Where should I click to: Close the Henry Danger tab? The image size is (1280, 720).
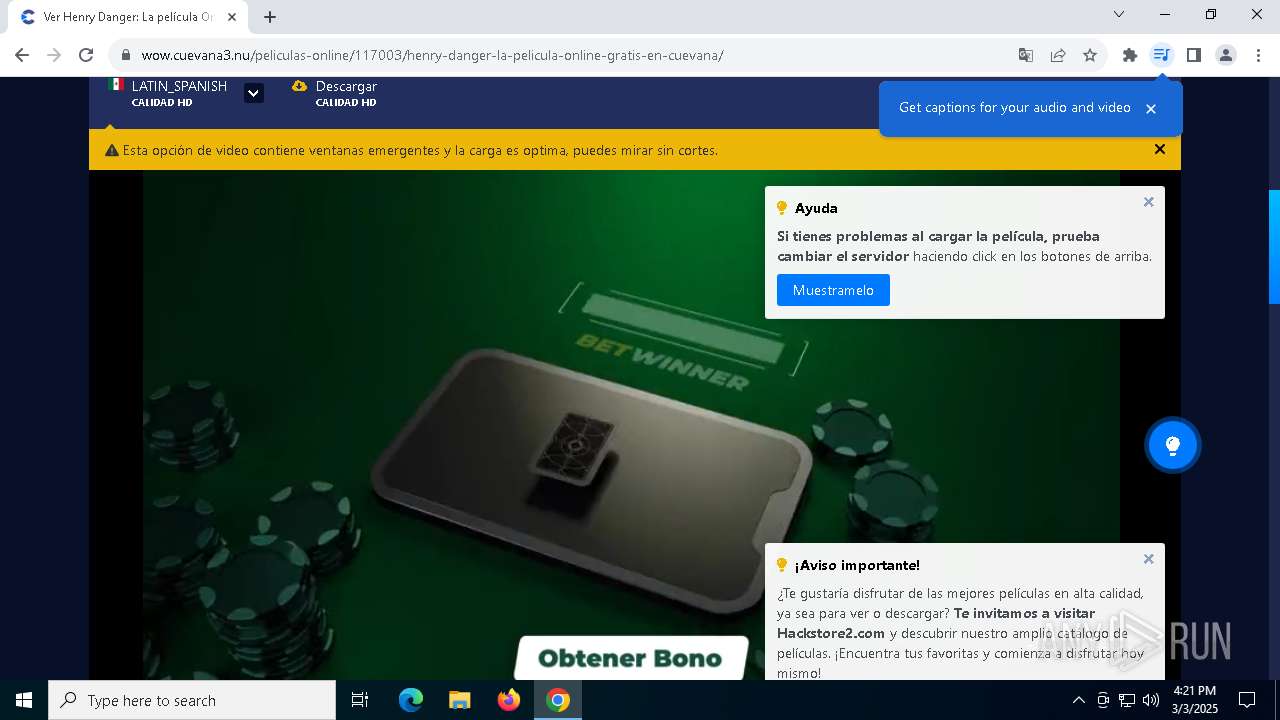(232, 17)
